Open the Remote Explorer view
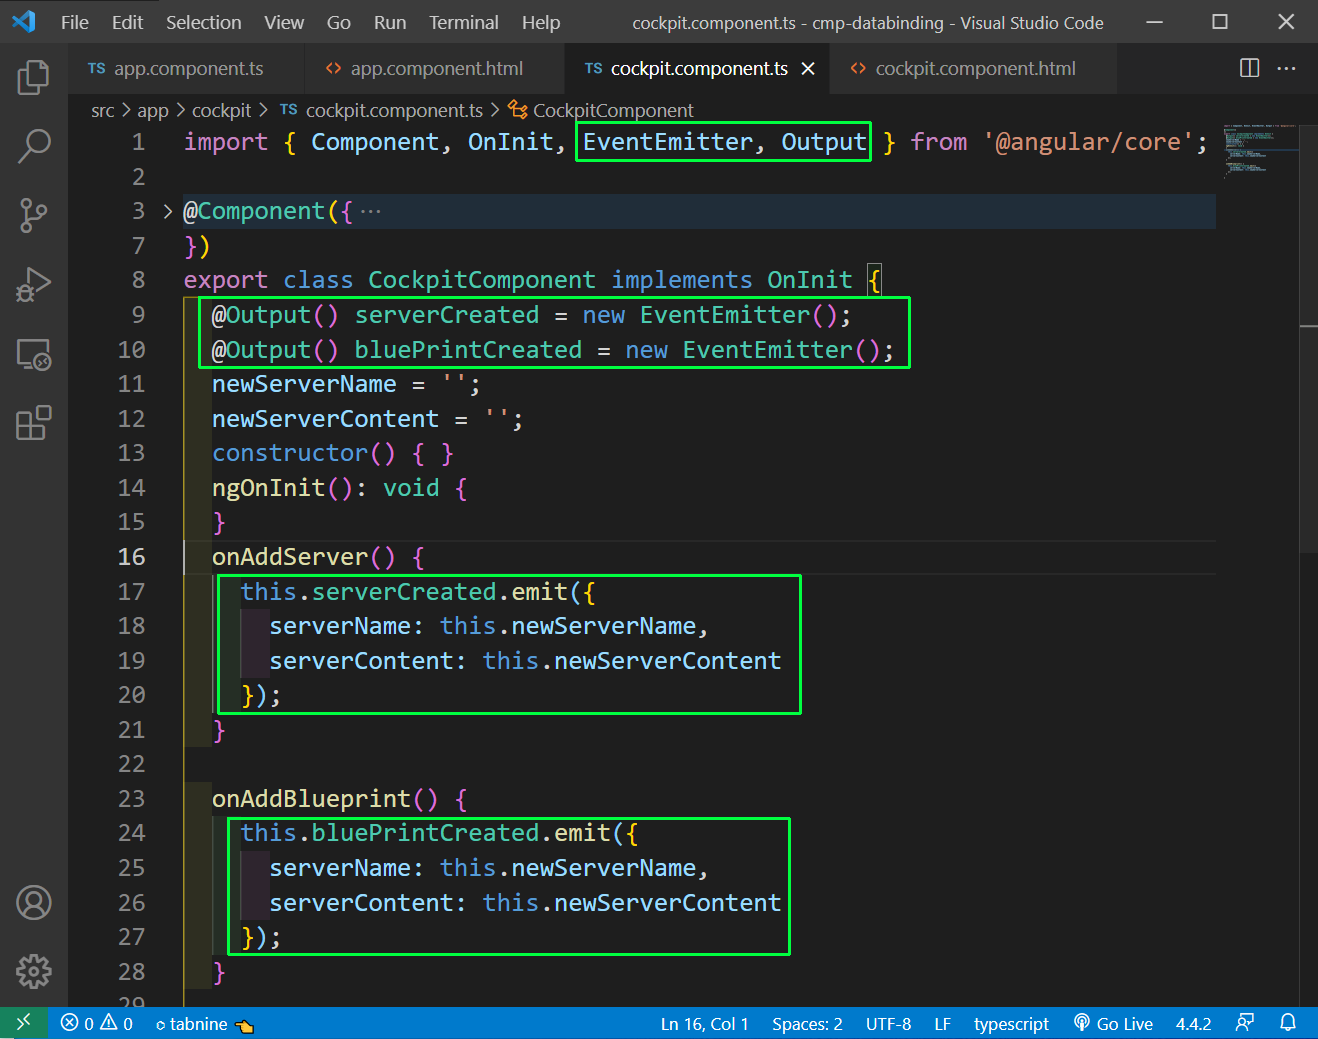Viewport: 1318px width, 1039px height. pyautogui.click(x=34, y=354)
